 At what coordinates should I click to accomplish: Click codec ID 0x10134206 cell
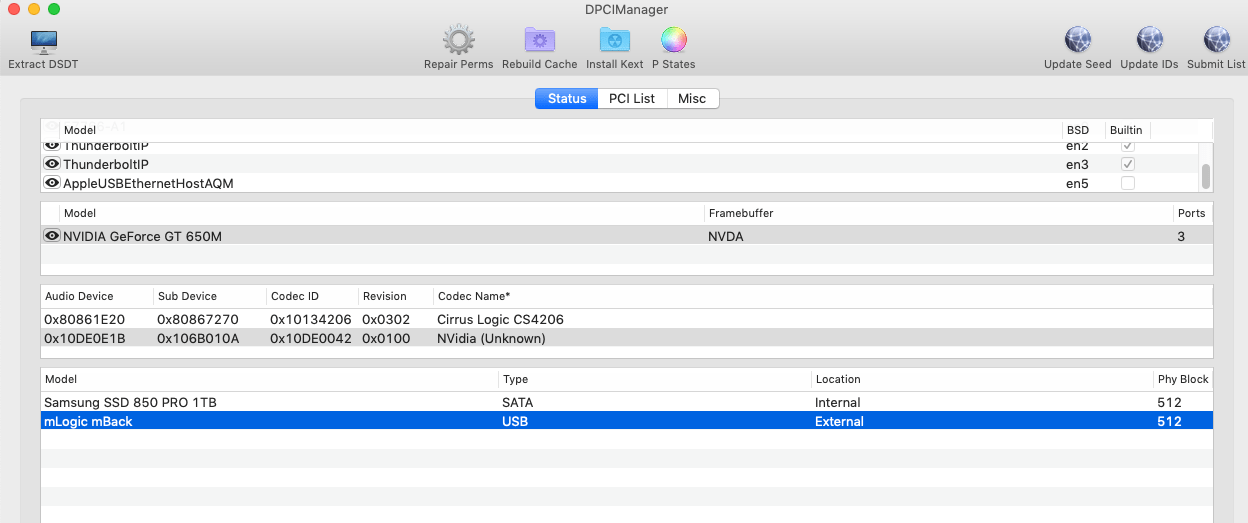pyautogui.click(x=310, y=319)
